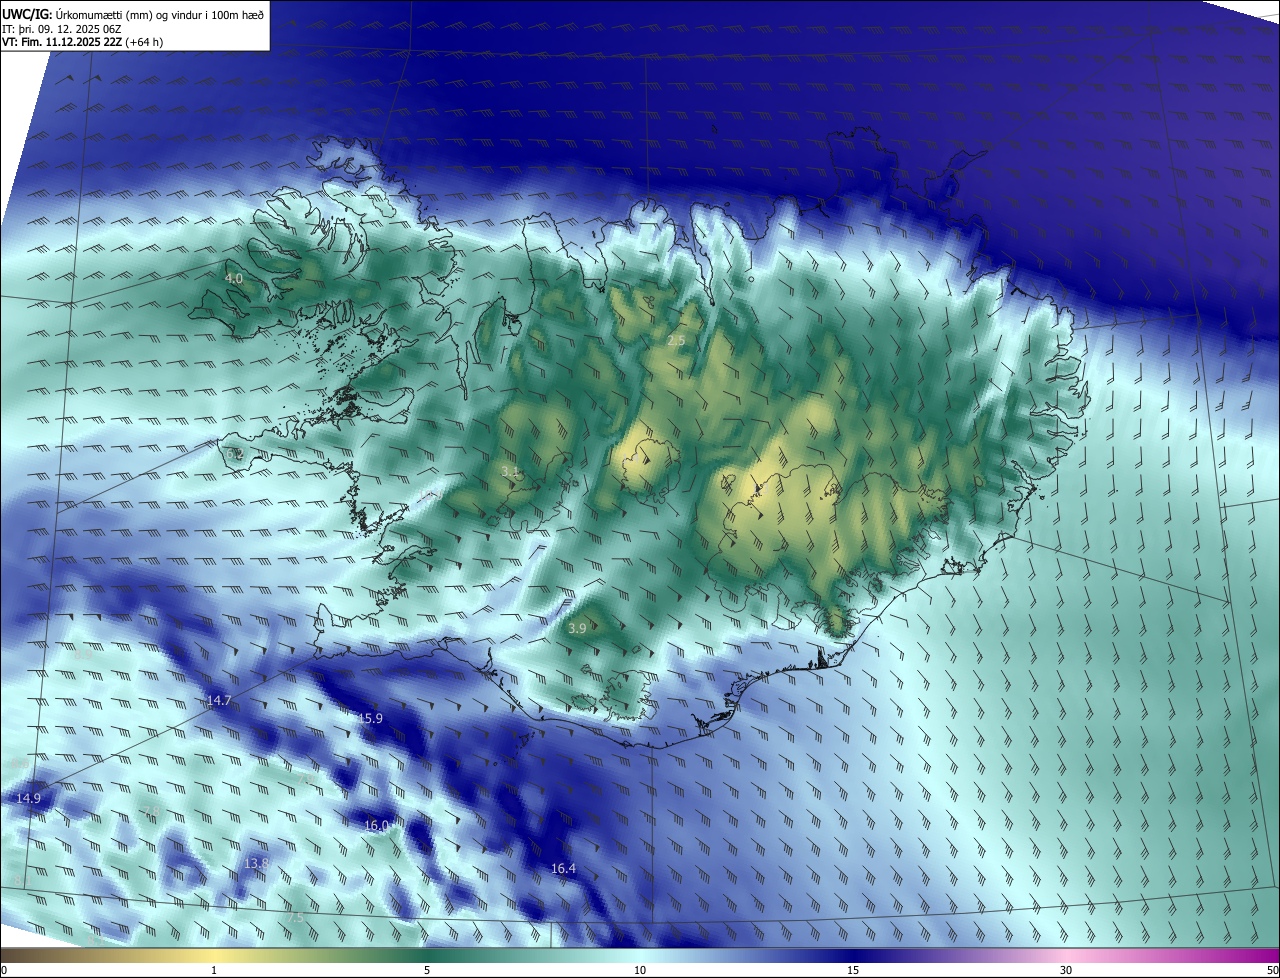Image resolution: width=1280 pixels, height=978 pixels.
Task: Click the UWC/IG Úrkomumætti title line
Action: pos(132,13)
